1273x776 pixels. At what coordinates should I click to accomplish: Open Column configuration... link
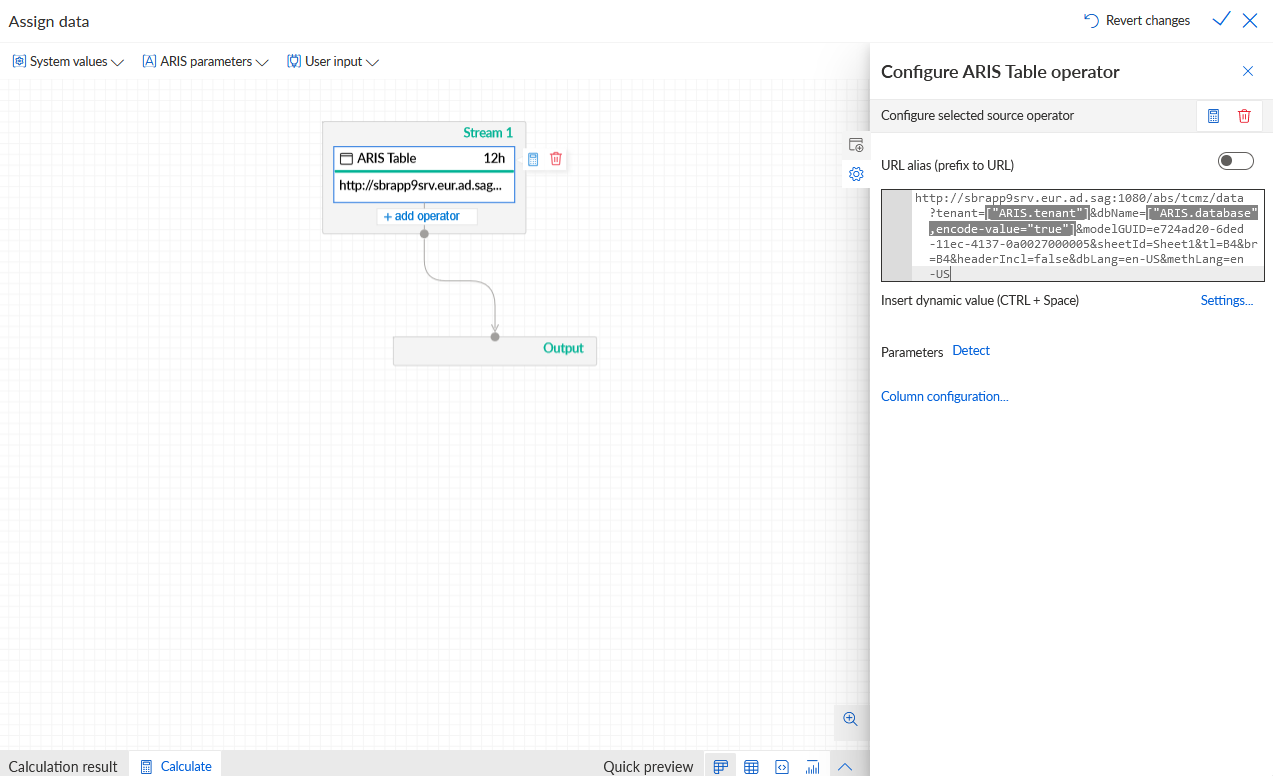click(x=944, y=396)
